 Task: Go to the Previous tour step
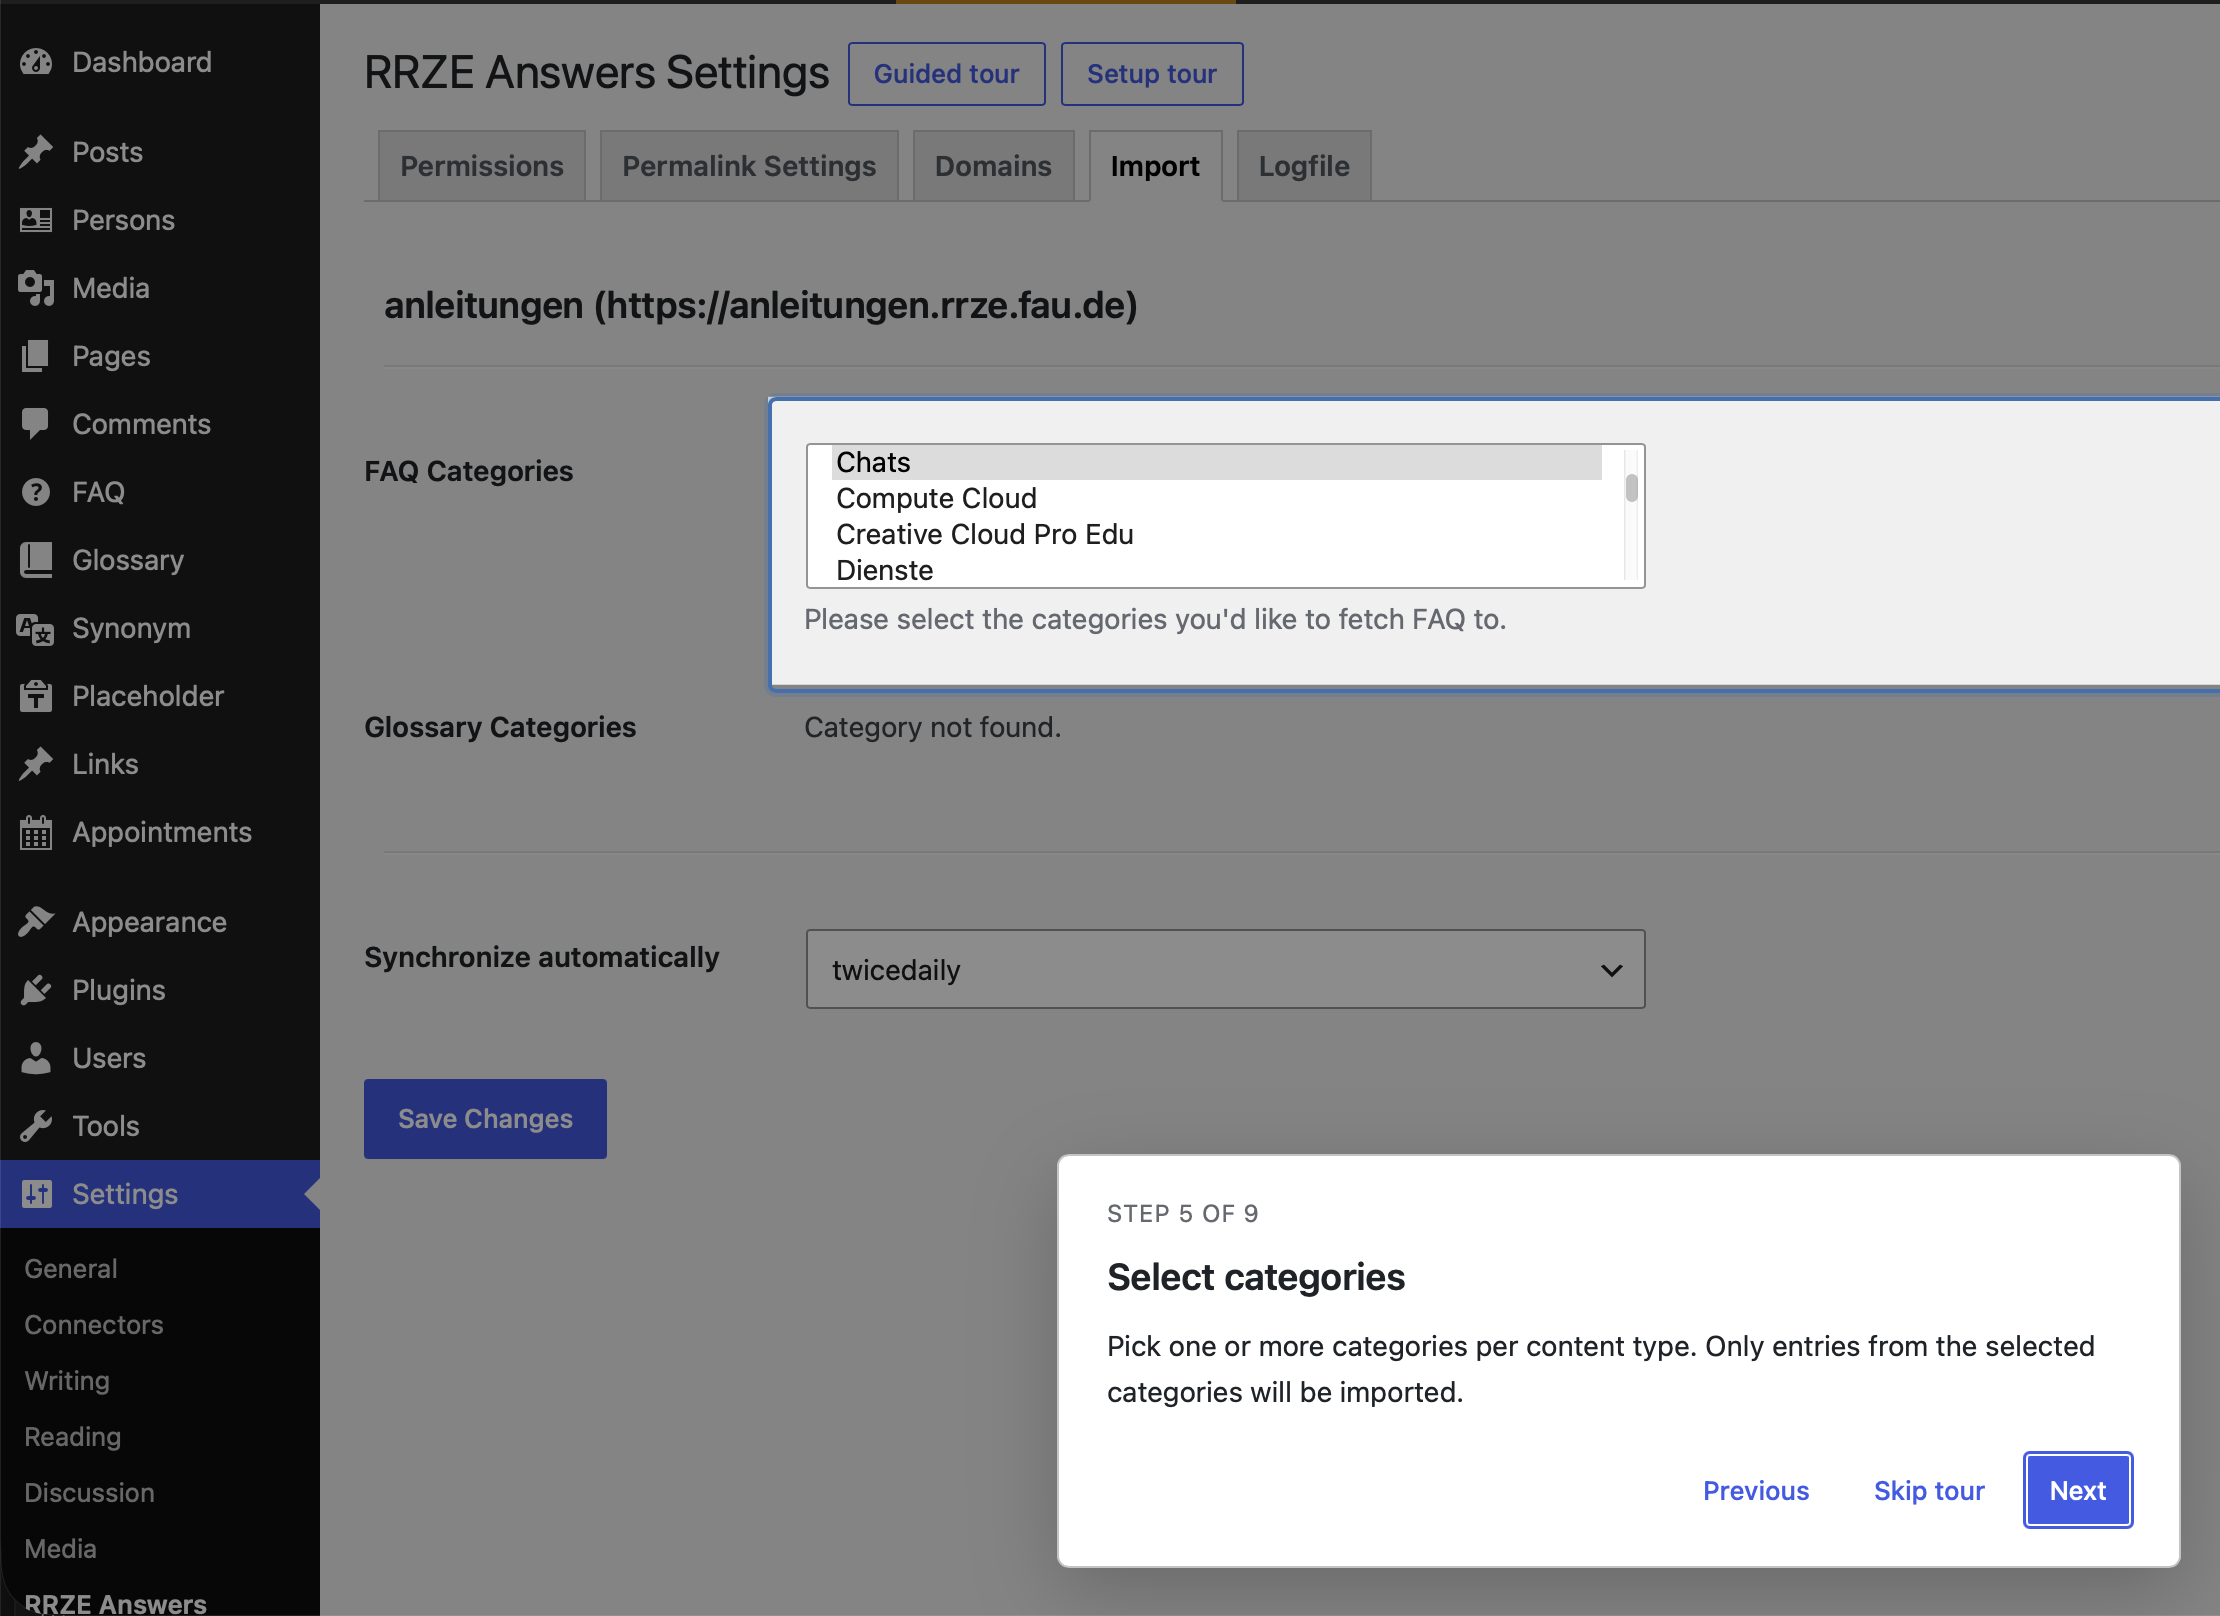[1756, 1490]
